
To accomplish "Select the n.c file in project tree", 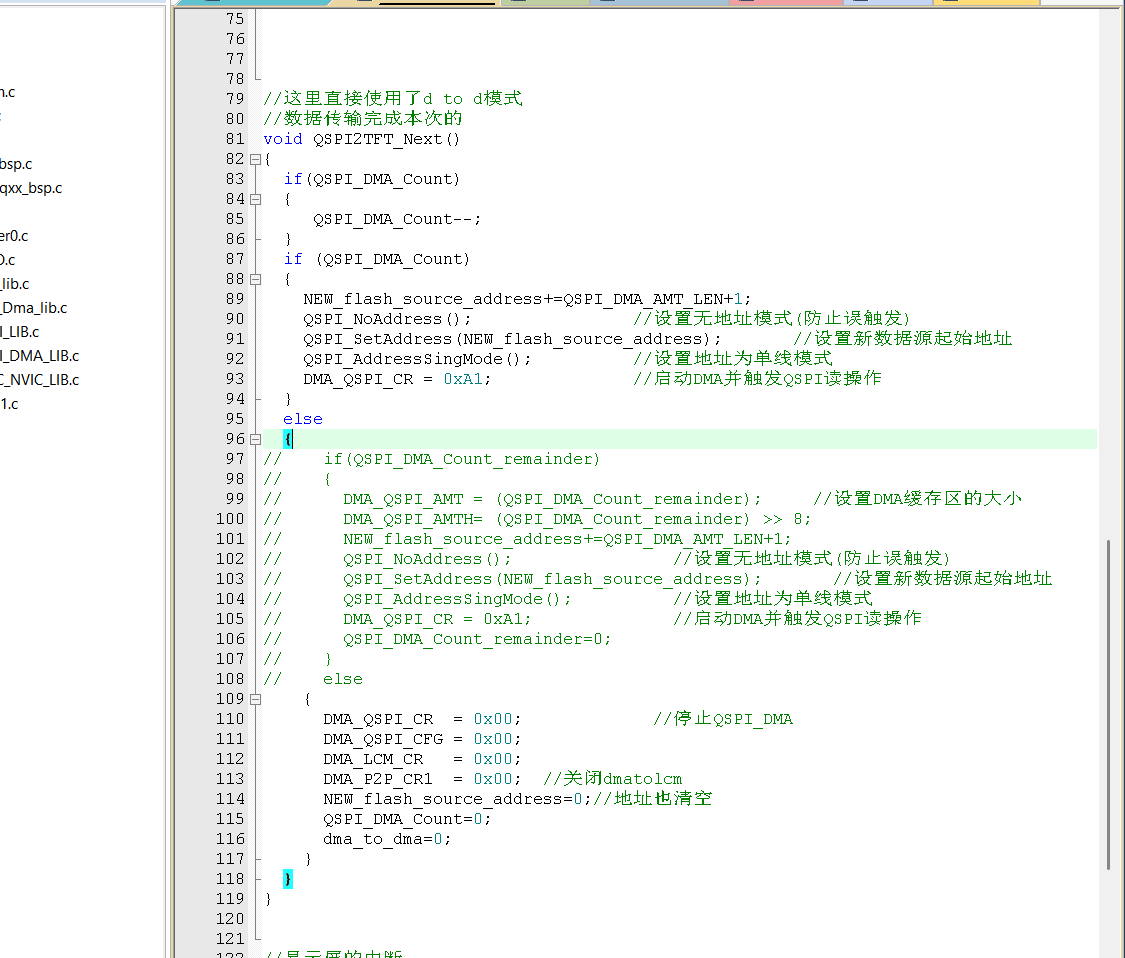I will point(7,93).
